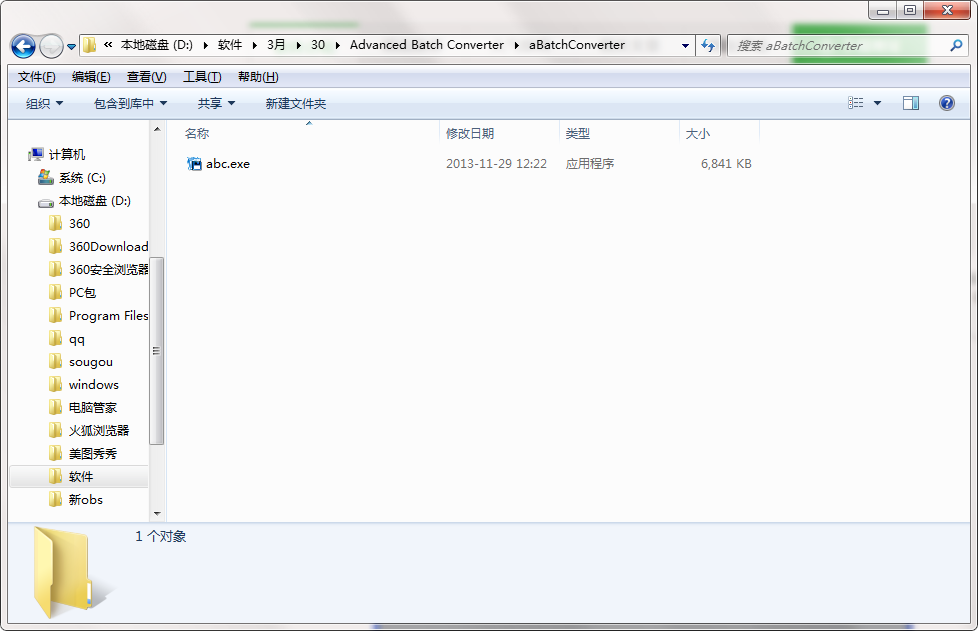The height and width of the screenshot is (631, 978).
Task: Open the 工具(T) menu
Action: (202, 77)
